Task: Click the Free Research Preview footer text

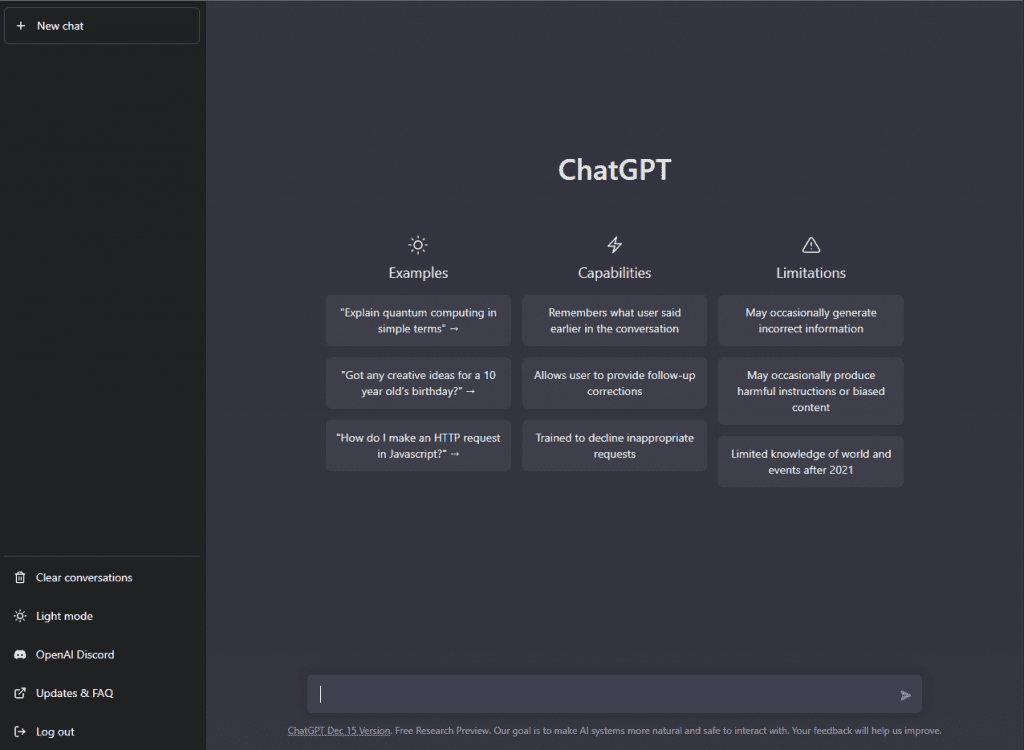Action: (x=442, y=731)
